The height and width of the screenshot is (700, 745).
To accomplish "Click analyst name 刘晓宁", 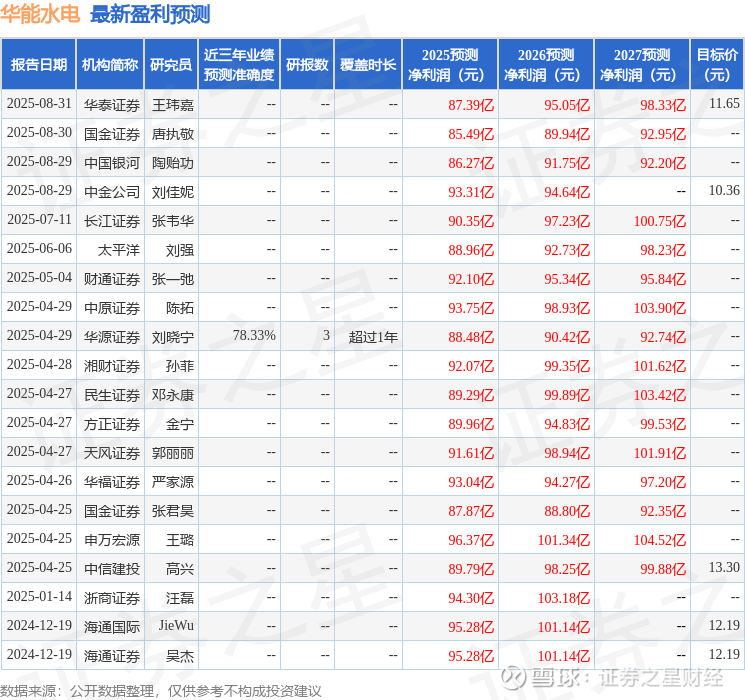I will pos(173,337).
